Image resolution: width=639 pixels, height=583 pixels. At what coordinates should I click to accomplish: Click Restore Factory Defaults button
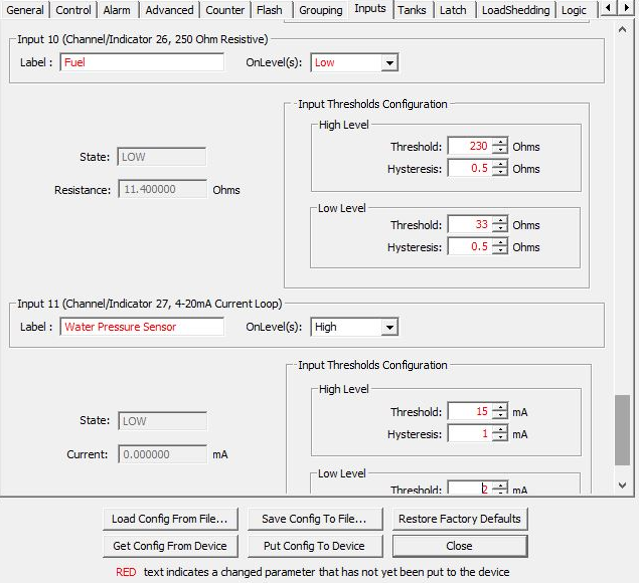459,519
